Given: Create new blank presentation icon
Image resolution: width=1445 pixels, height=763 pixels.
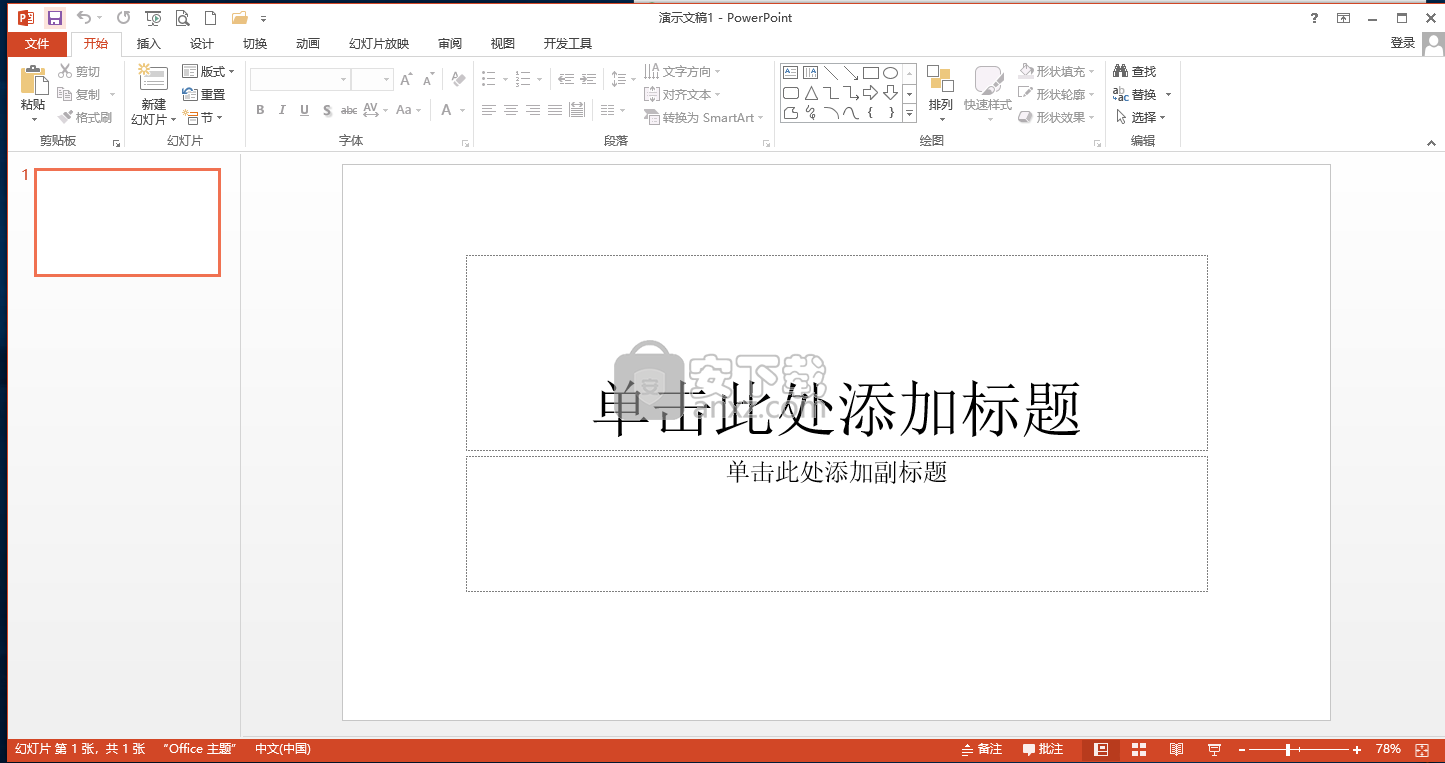Looking at the screenshot, I should coord(210,17).
